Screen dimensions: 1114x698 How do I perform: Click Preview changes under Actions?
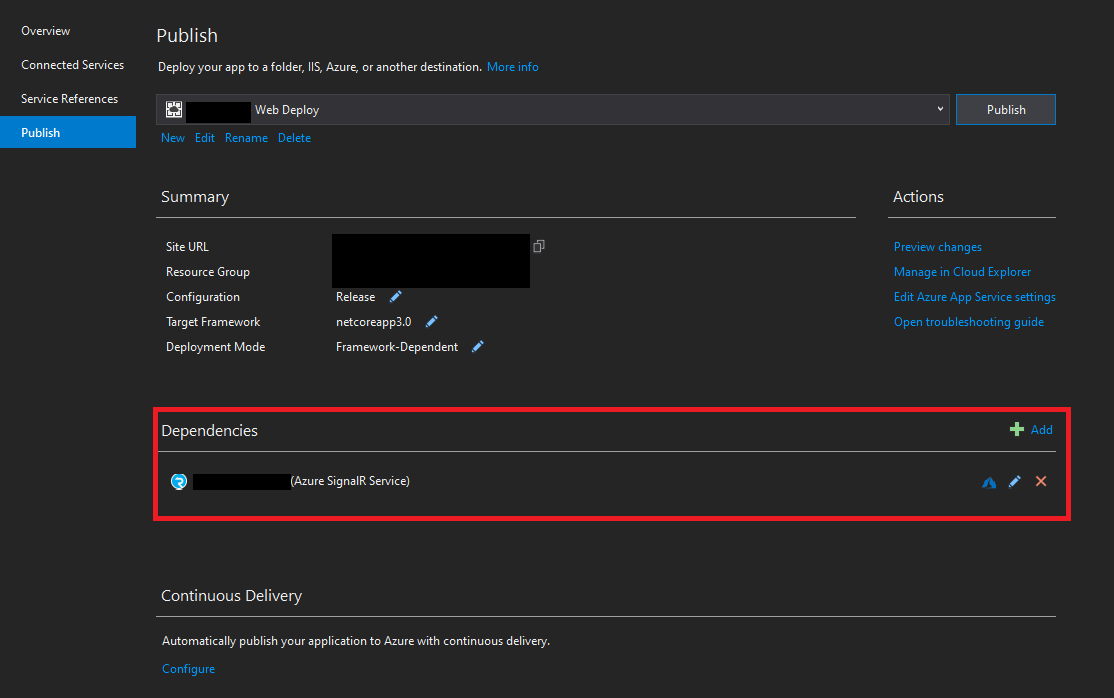point(937,246)
